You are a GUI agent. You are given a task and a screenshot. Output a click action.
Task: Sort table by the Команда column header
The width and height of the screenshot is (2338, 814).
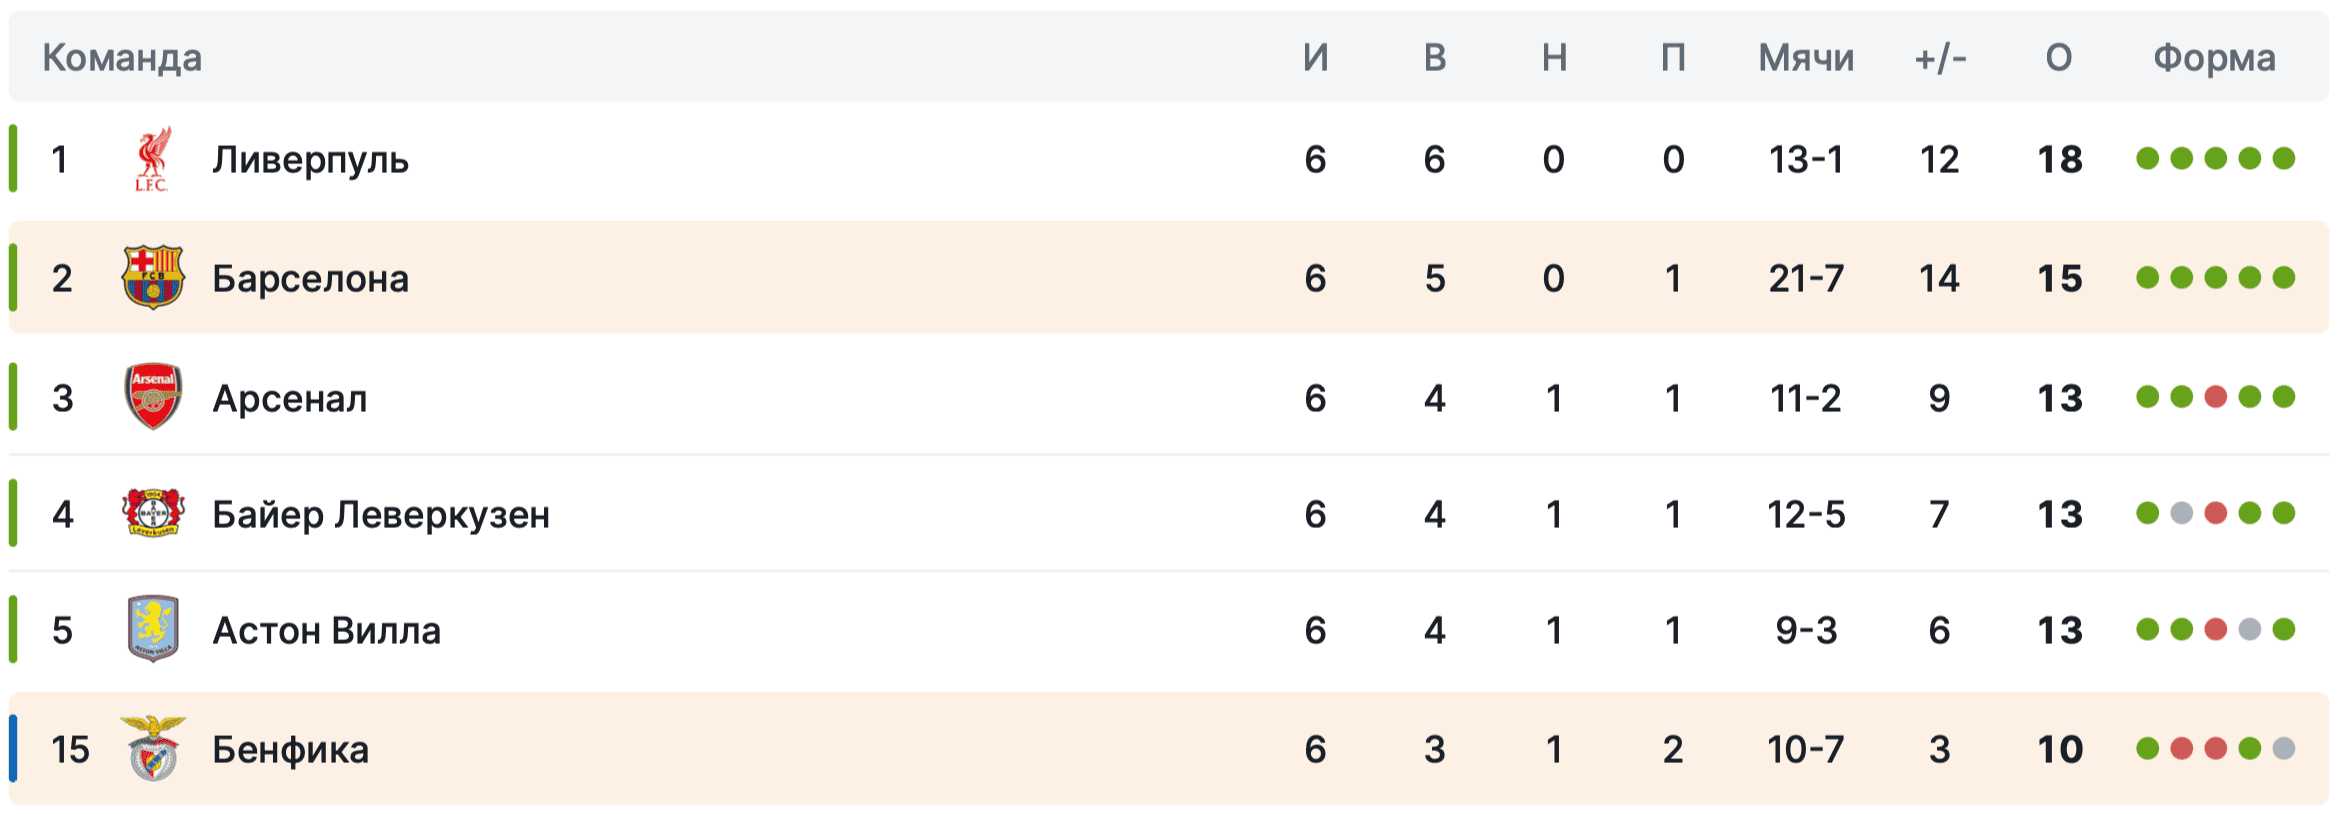tap(122, 58)
